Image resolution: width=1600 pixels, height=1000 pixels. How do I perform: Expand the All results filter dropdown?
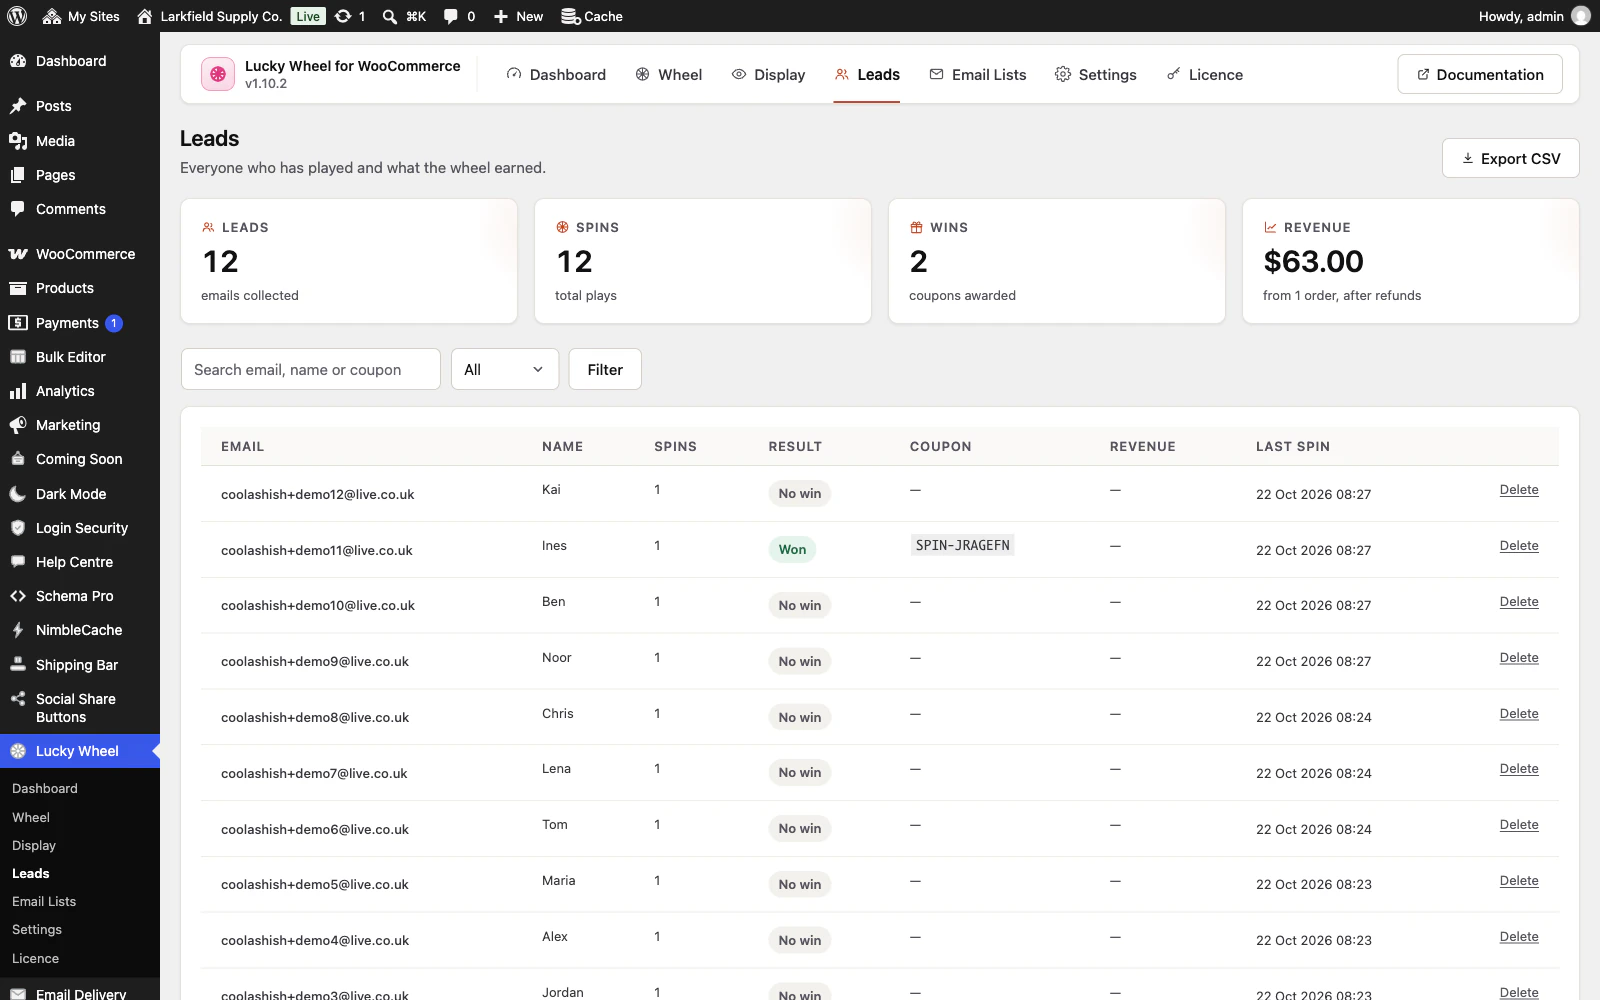[x=505, y=369]
